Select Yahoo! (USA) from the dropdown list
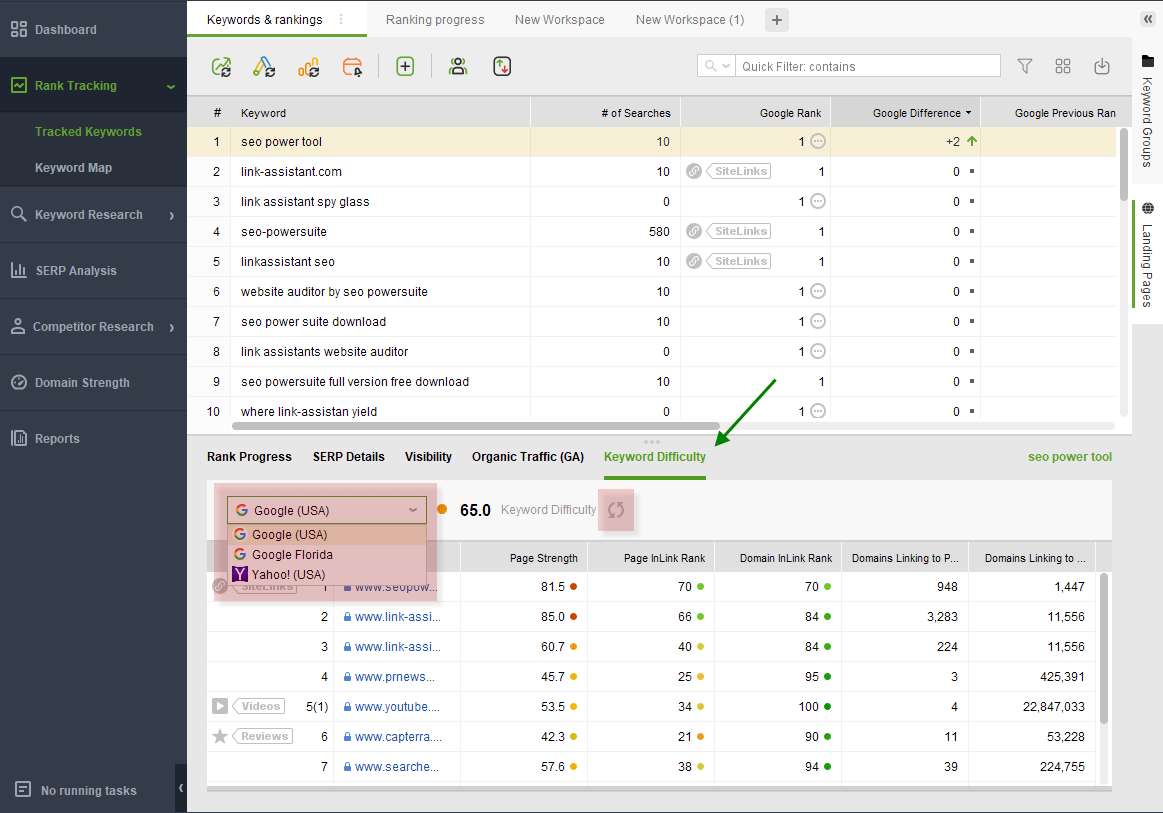This screenshot has height=813, width=1163. pos(327,574)
